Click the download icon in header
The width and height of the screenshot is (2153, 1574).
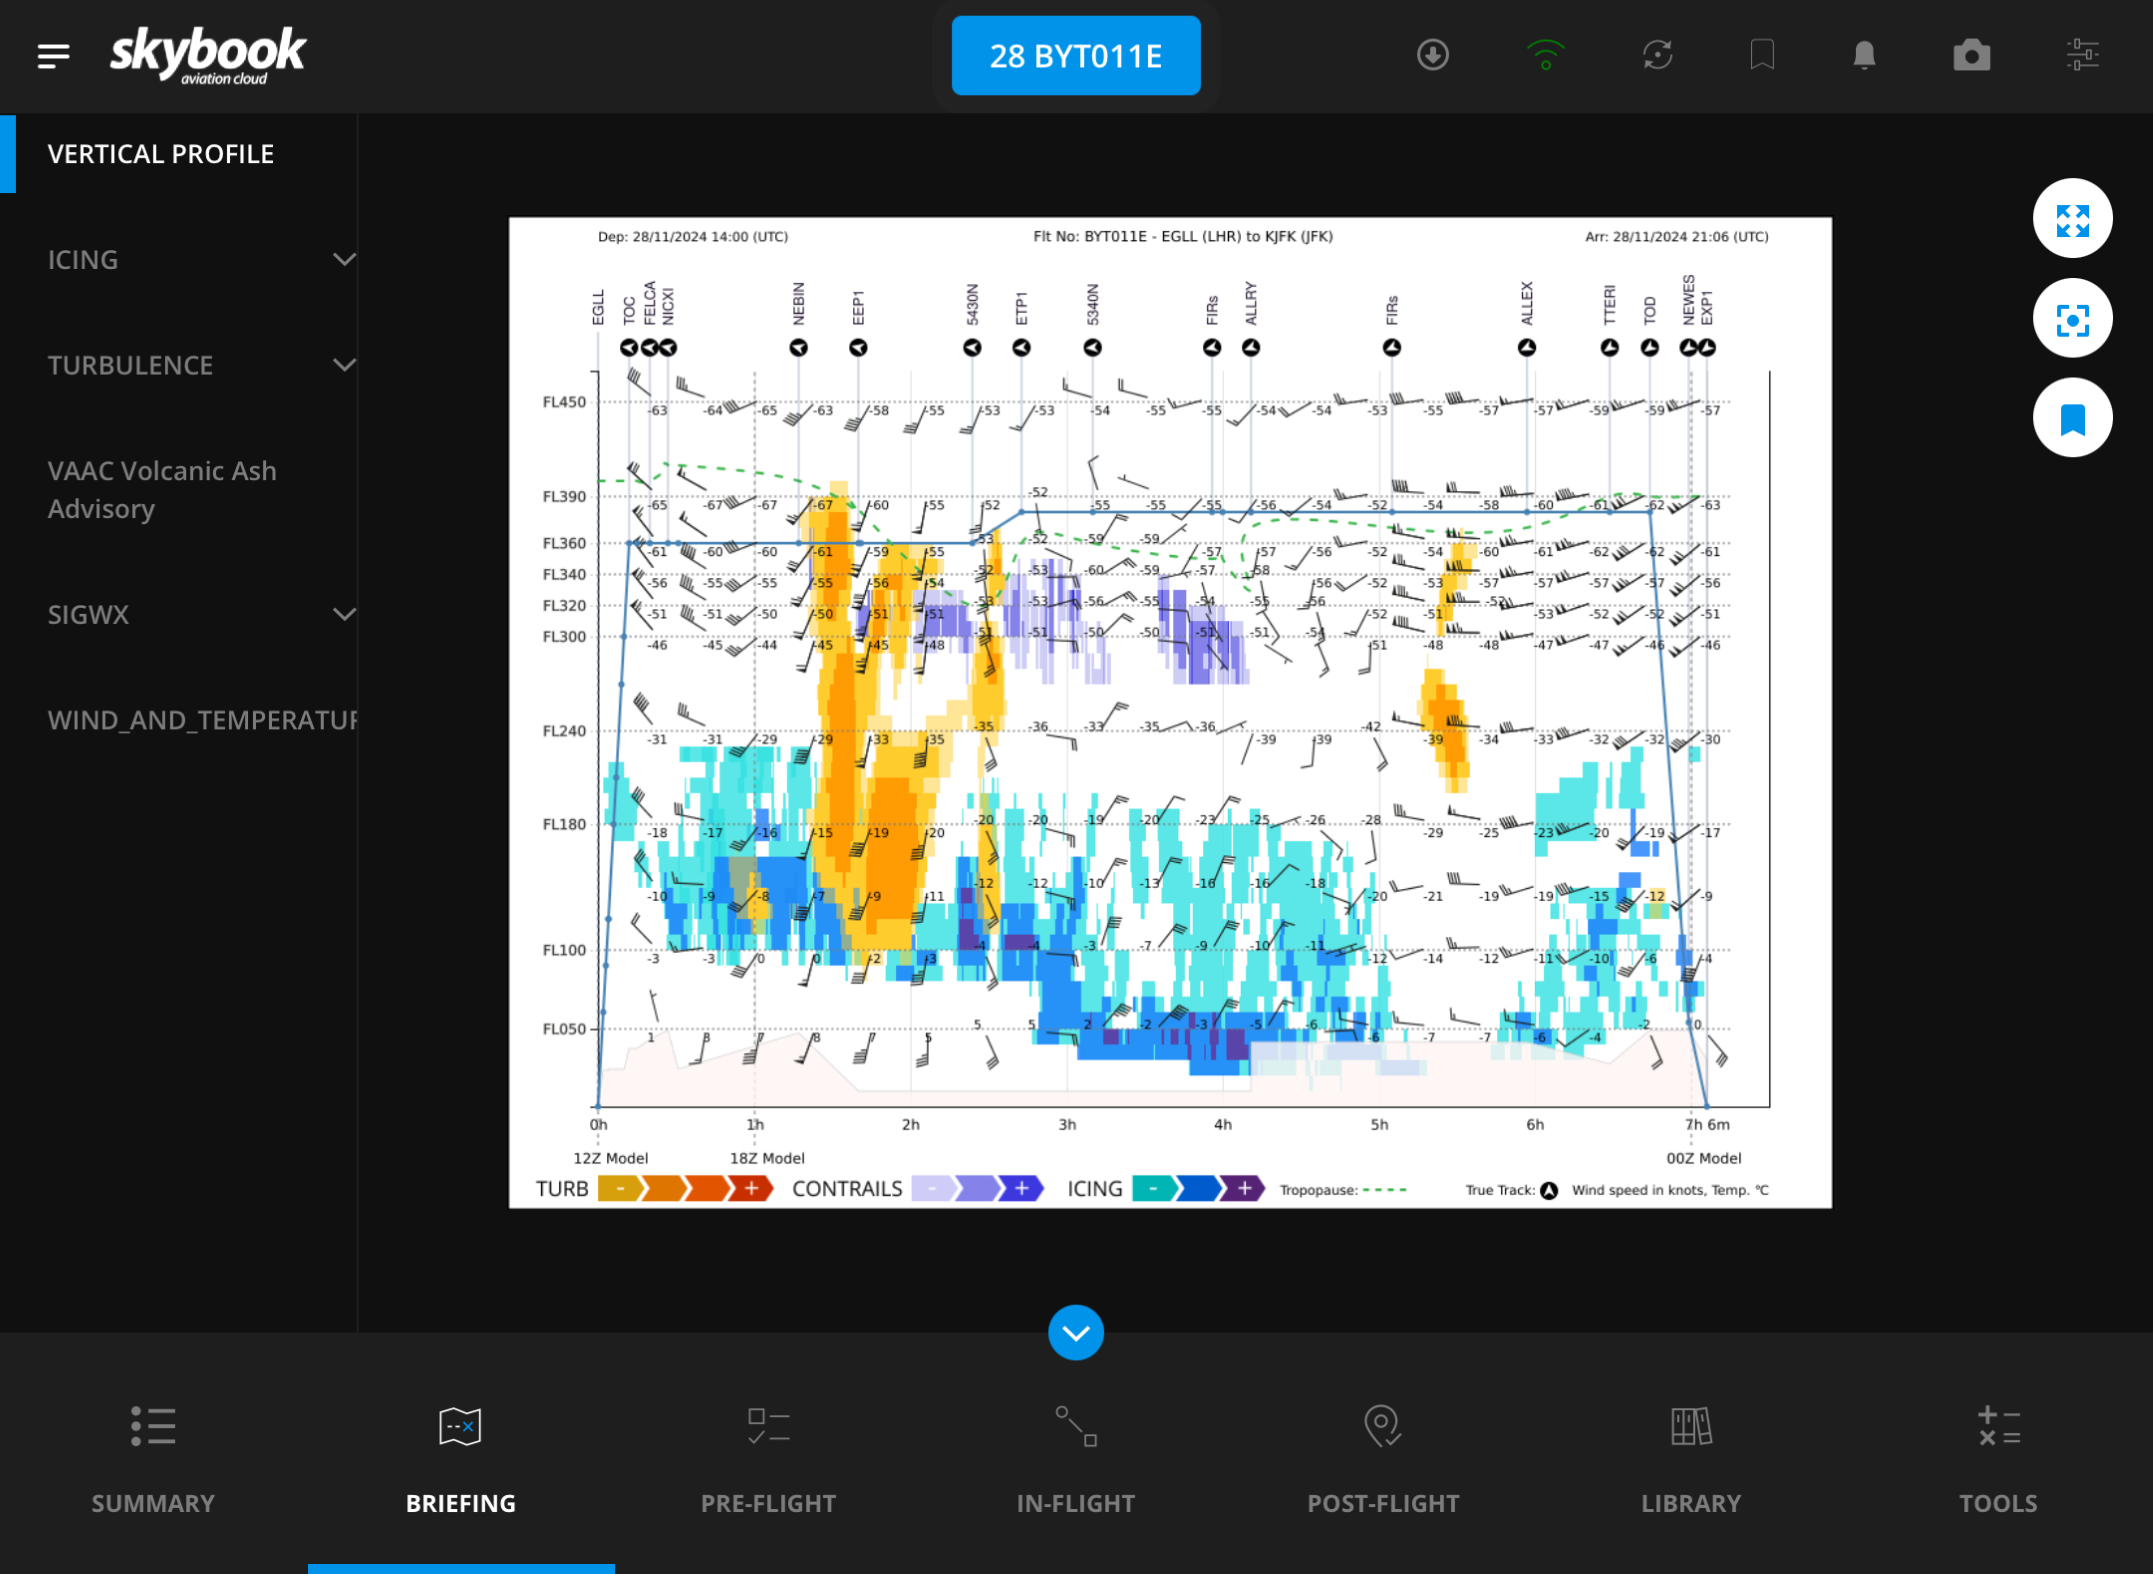[x=1432, y=55]
